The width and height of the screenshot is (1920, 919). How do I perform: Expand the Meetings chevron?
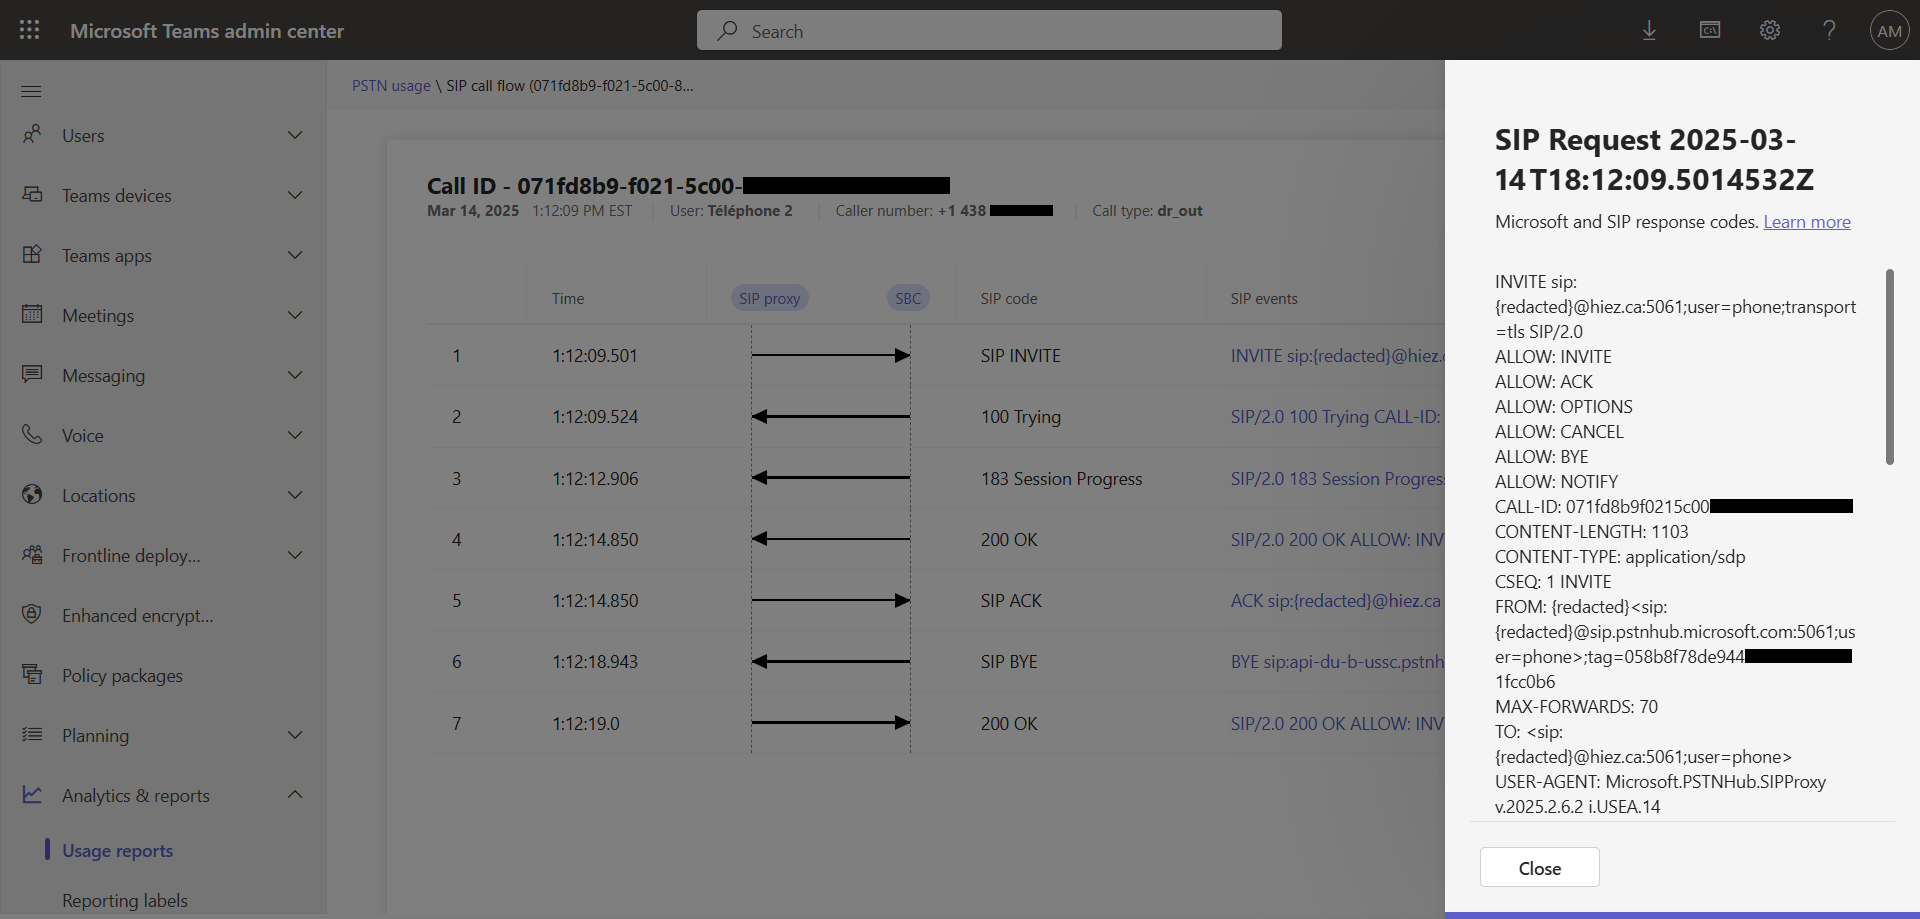click(x=295, y=315)
